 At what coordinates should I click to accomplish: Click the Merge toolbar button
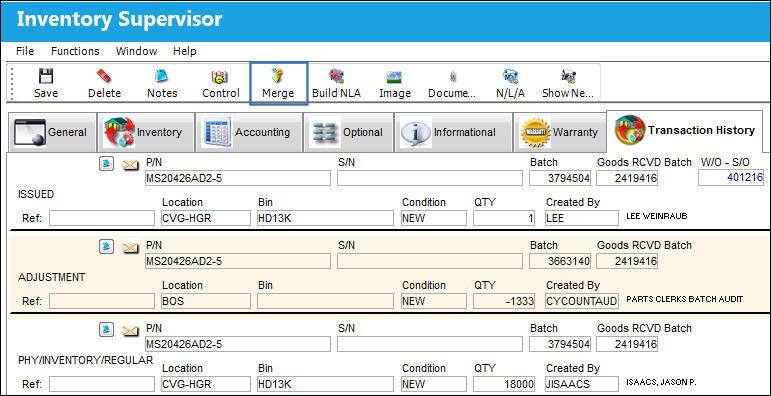pyautogui.click(x=278, y=83)
